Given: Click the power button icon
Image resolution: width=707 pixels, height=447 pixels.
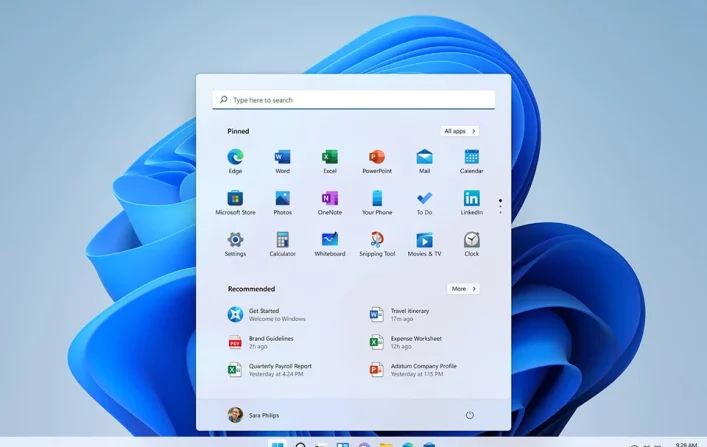Looking at the screenshot, I should coord(469,415).
